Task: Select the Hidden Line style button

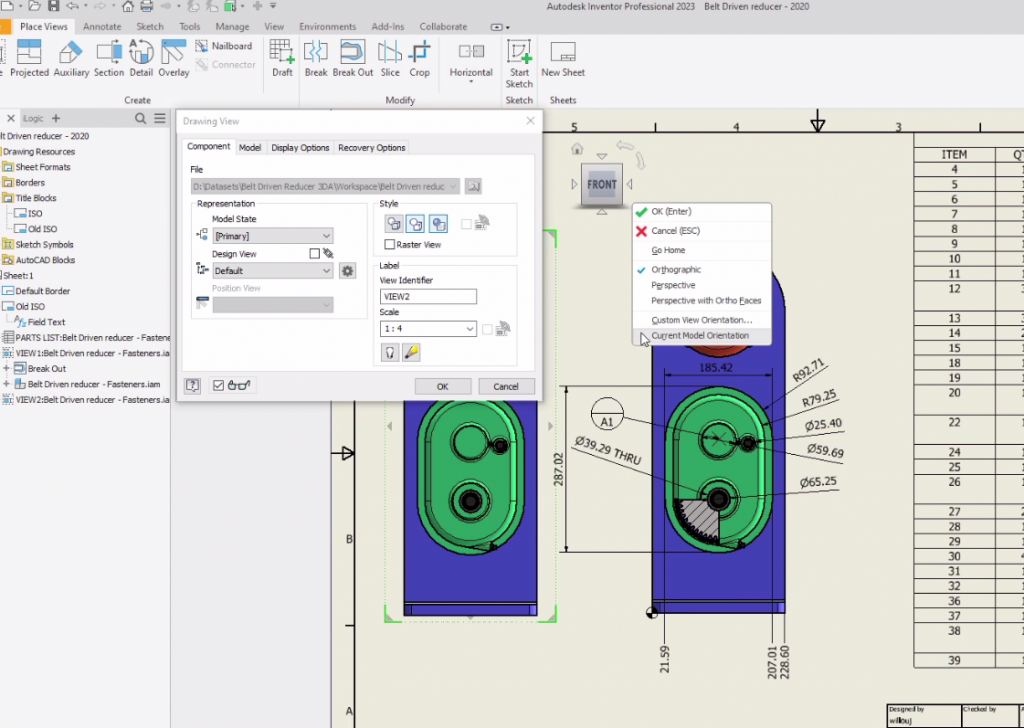Action: pos(394,224)
